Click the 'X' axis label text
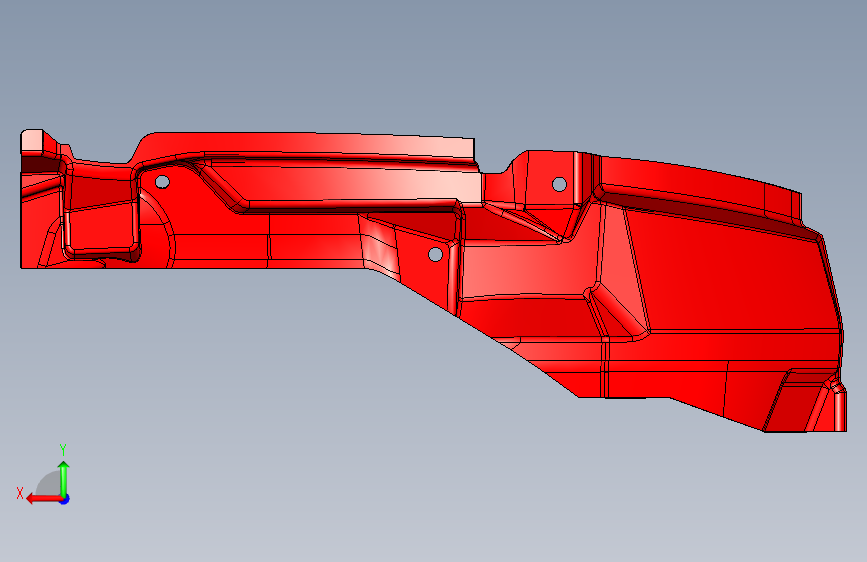Screen dimensions: 867x562 [20, 493]
